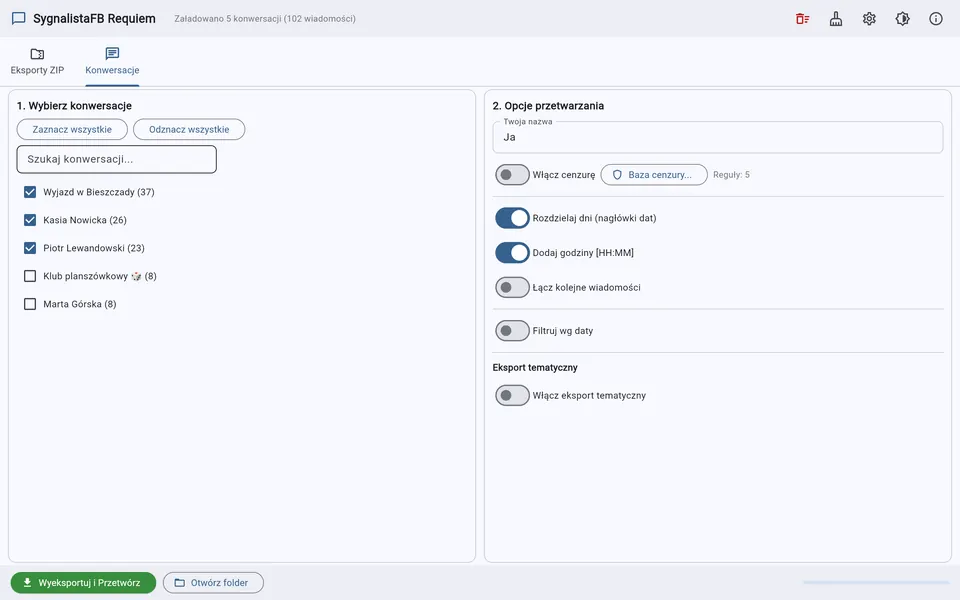Screen dimensions: 960x600
Task: Click the 'Reguły: 5' text
Action: tap(731, 174)
